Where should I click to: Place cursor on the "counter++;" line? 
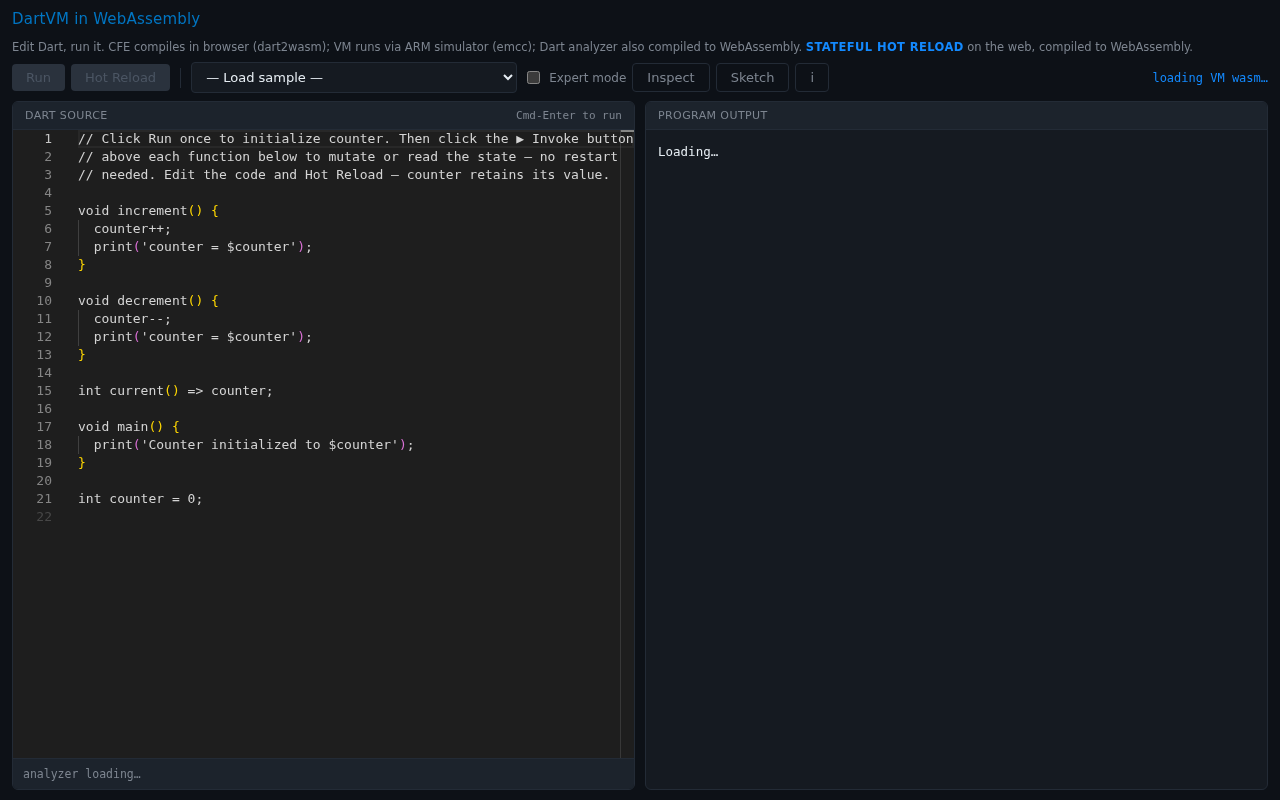(x=133, y=229)
